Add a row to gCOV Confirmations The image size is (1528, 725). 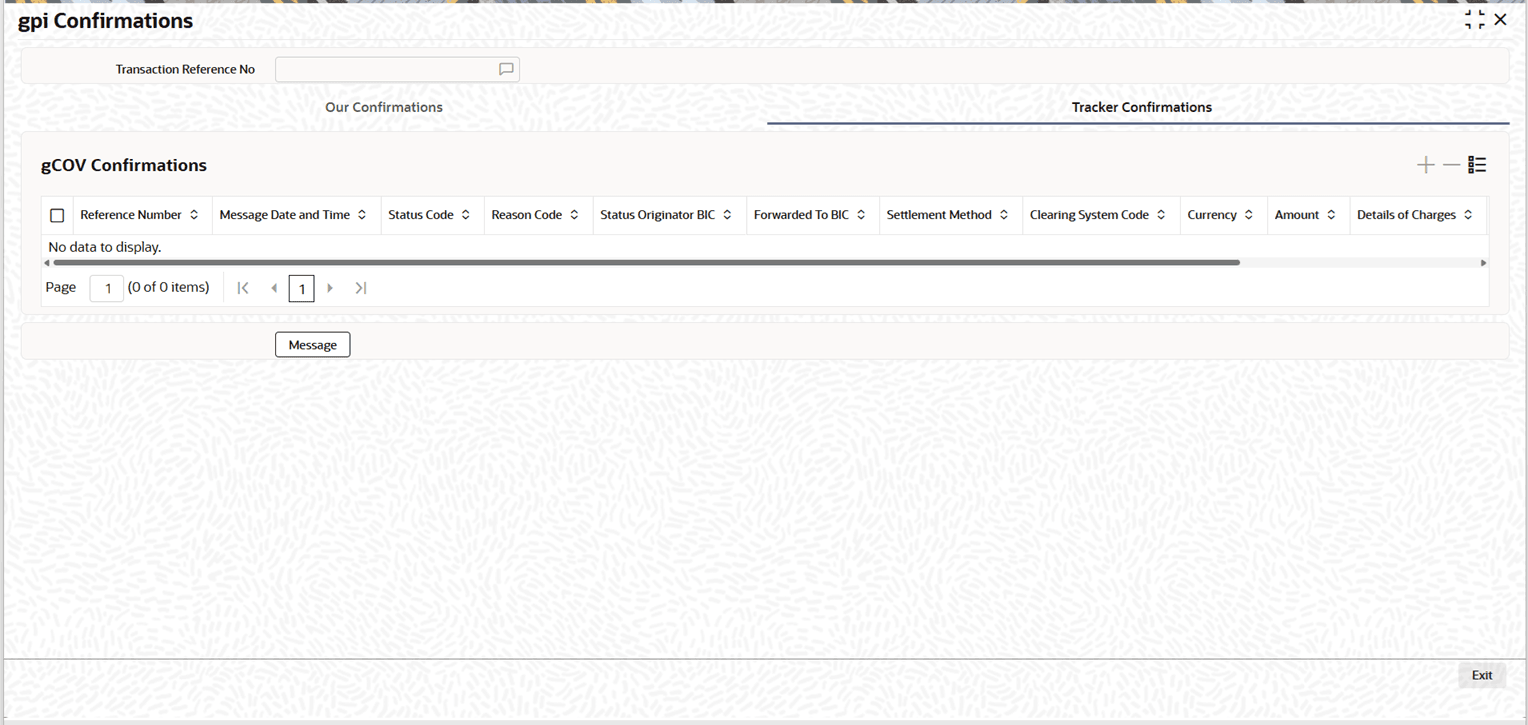(1426, 166)
